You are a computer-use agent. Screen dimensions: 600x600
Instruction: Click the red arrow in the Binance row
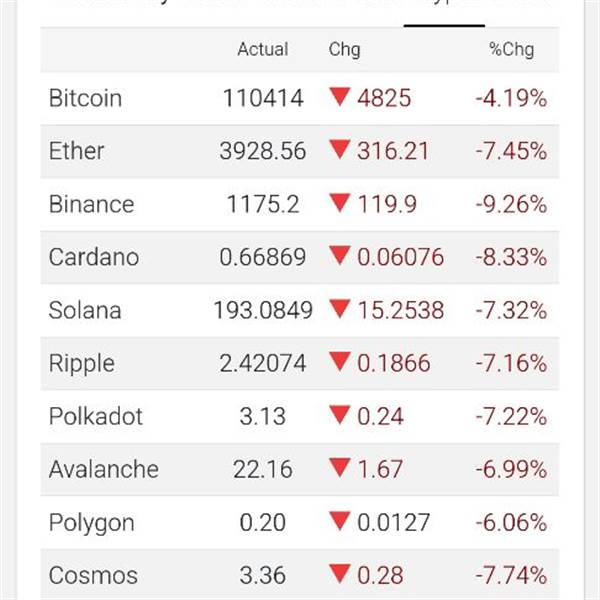pos(340,203)
